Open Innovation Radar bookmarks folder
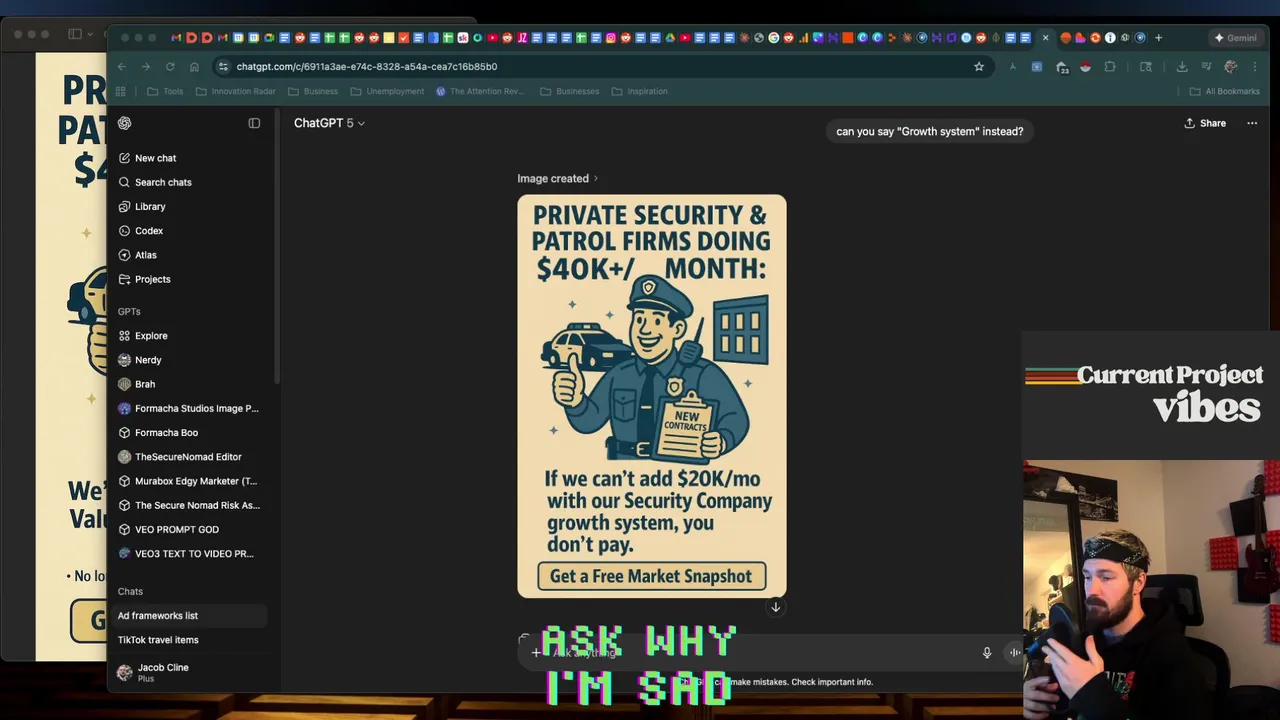This screenshot has height=720, width=1280. [x=236, y=91]
